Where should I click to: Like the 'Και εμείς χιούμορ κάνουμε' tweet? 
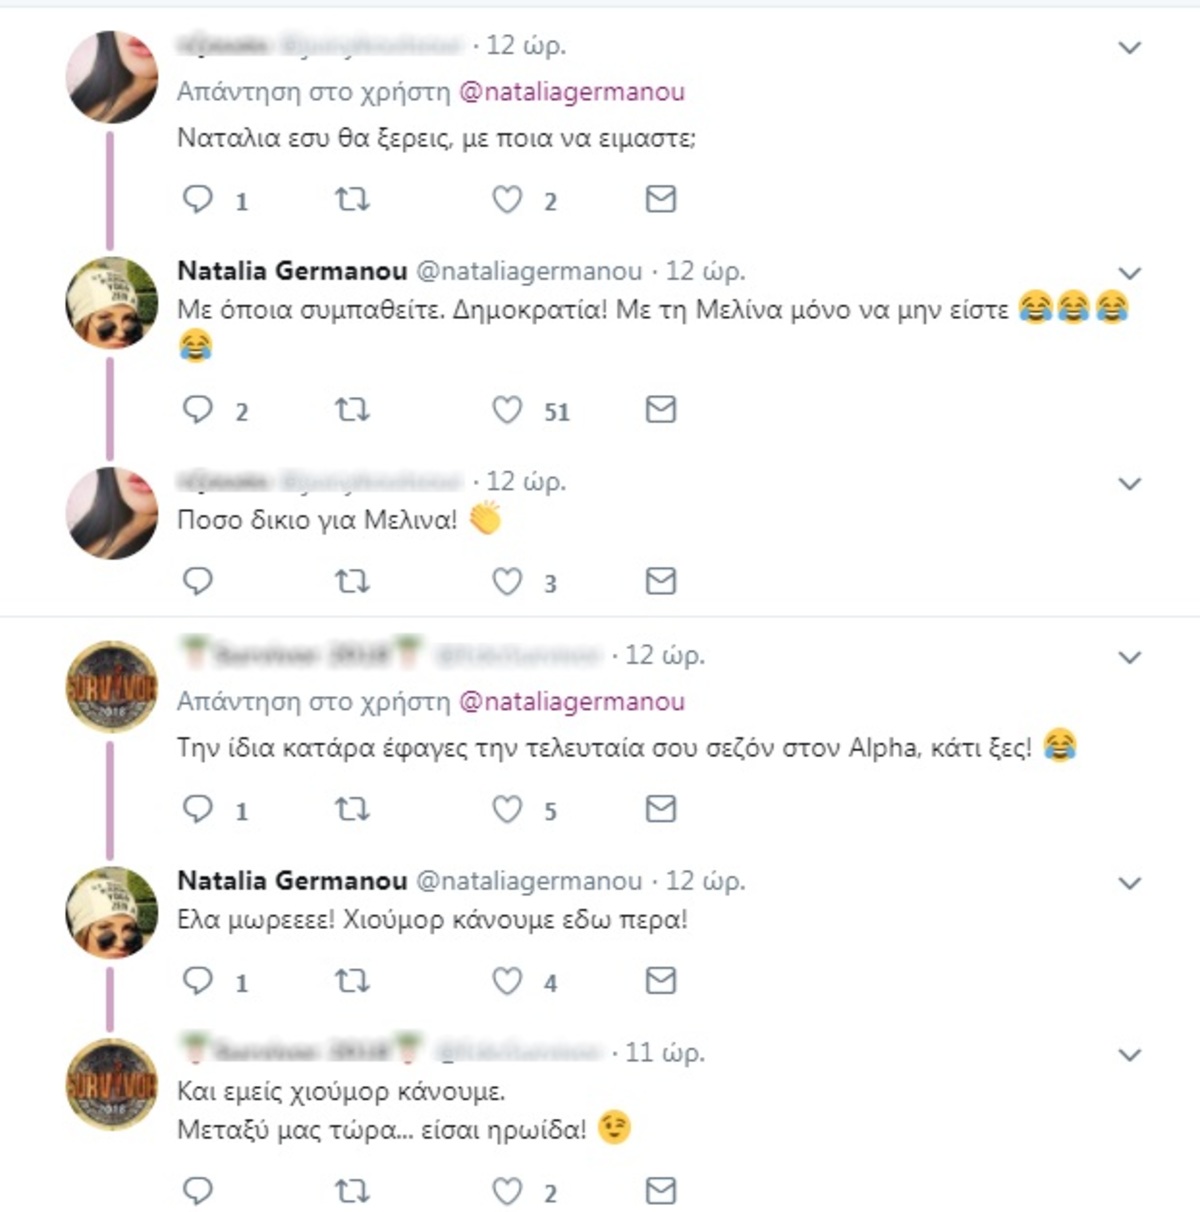pos(507,1191)
